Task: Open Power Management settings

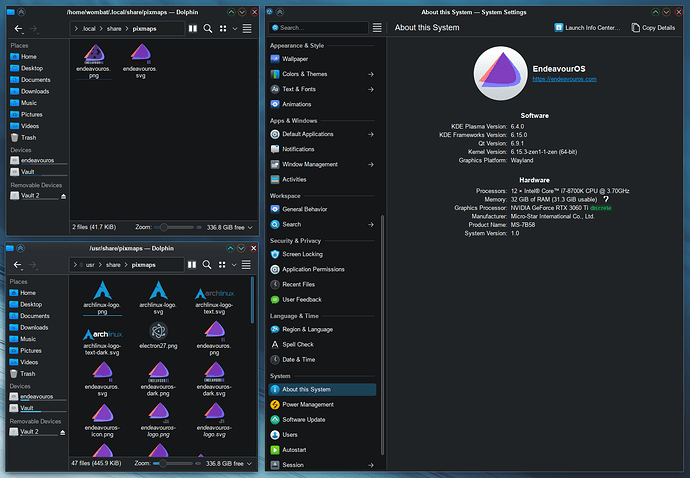Action: click(307, 404)
